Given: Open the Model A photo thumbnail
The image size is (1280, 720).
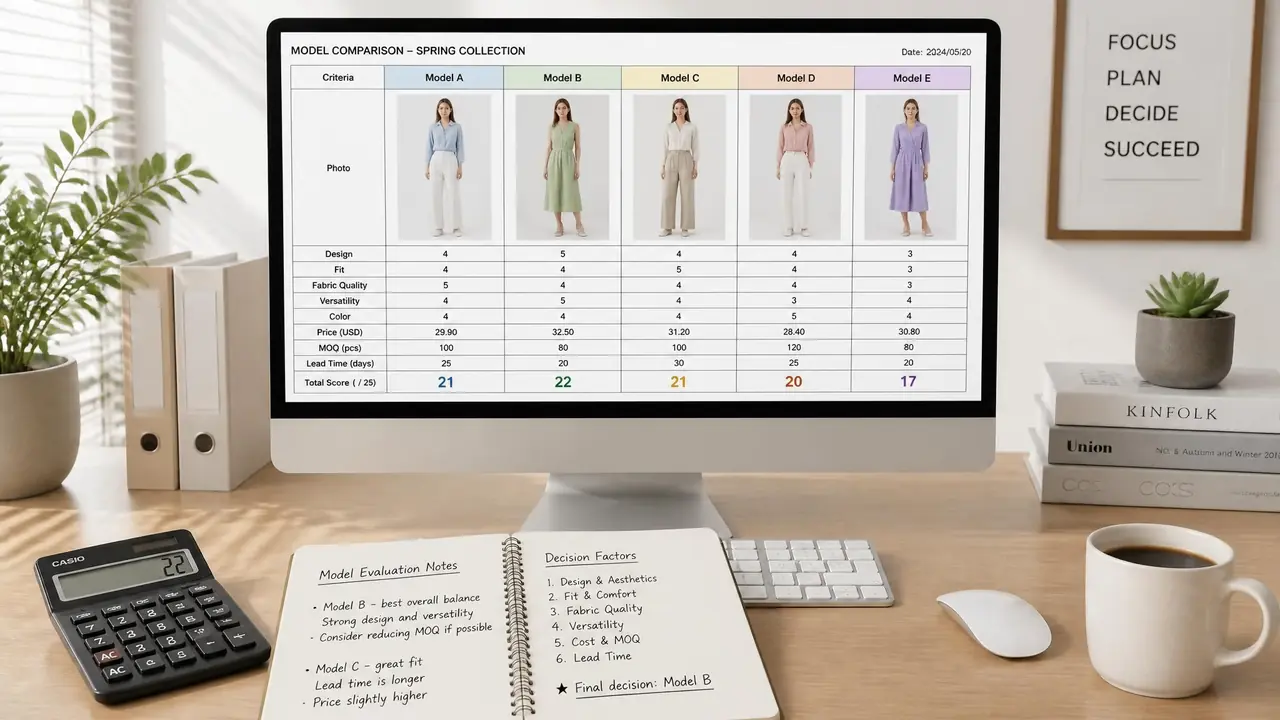Looking at the screenshot, I should pyautogui.click(x=445, y=167).
